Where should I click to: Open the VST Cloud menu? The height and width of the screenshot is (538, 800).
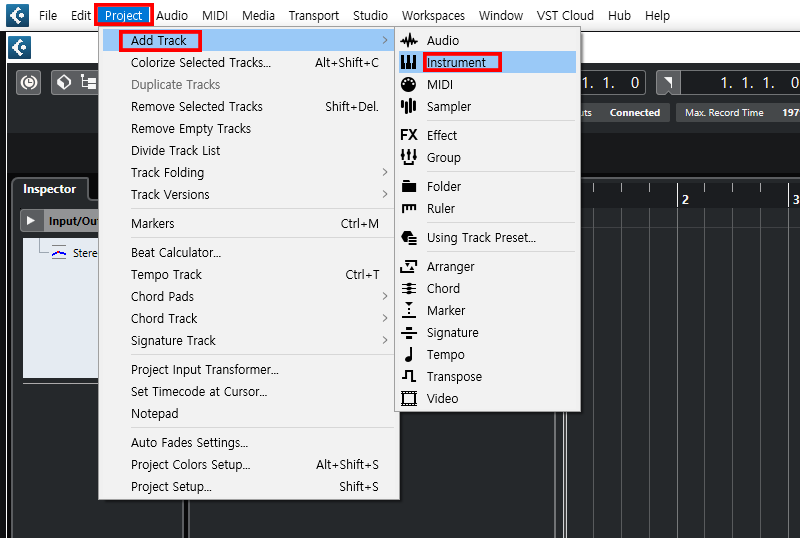pyautogui.click(x=565, y=16)
